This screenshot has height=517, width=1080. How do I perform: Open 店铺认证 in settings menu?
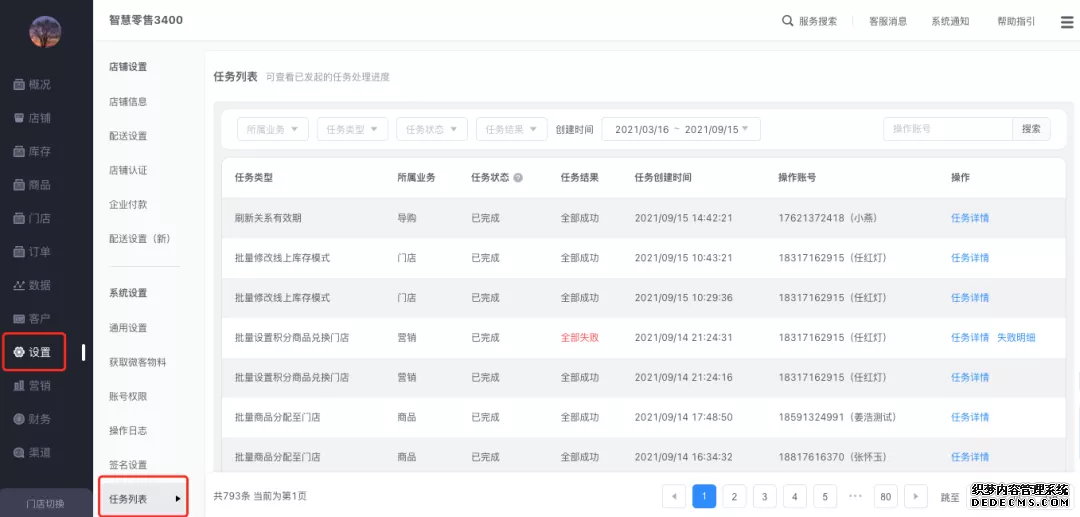(x=128, y=170)
